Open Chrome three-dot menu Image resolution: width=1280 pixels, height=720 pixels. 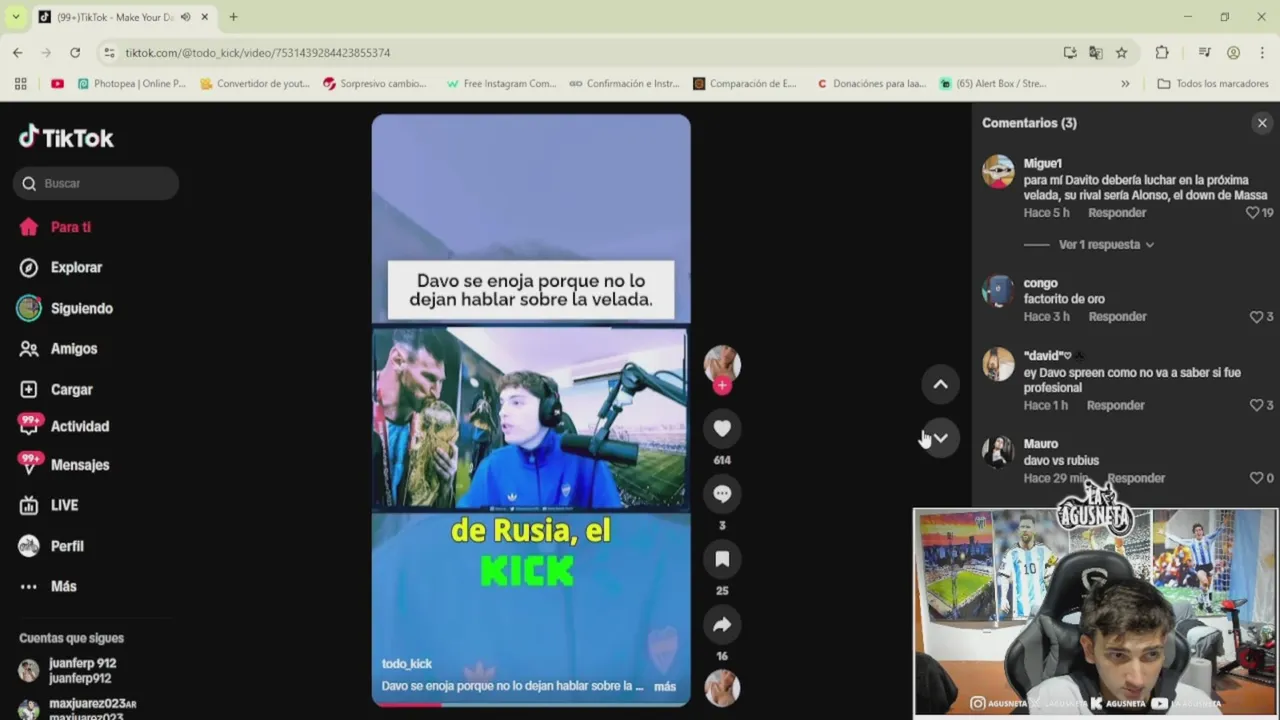pyautogui.click(x=1262, y=52)
